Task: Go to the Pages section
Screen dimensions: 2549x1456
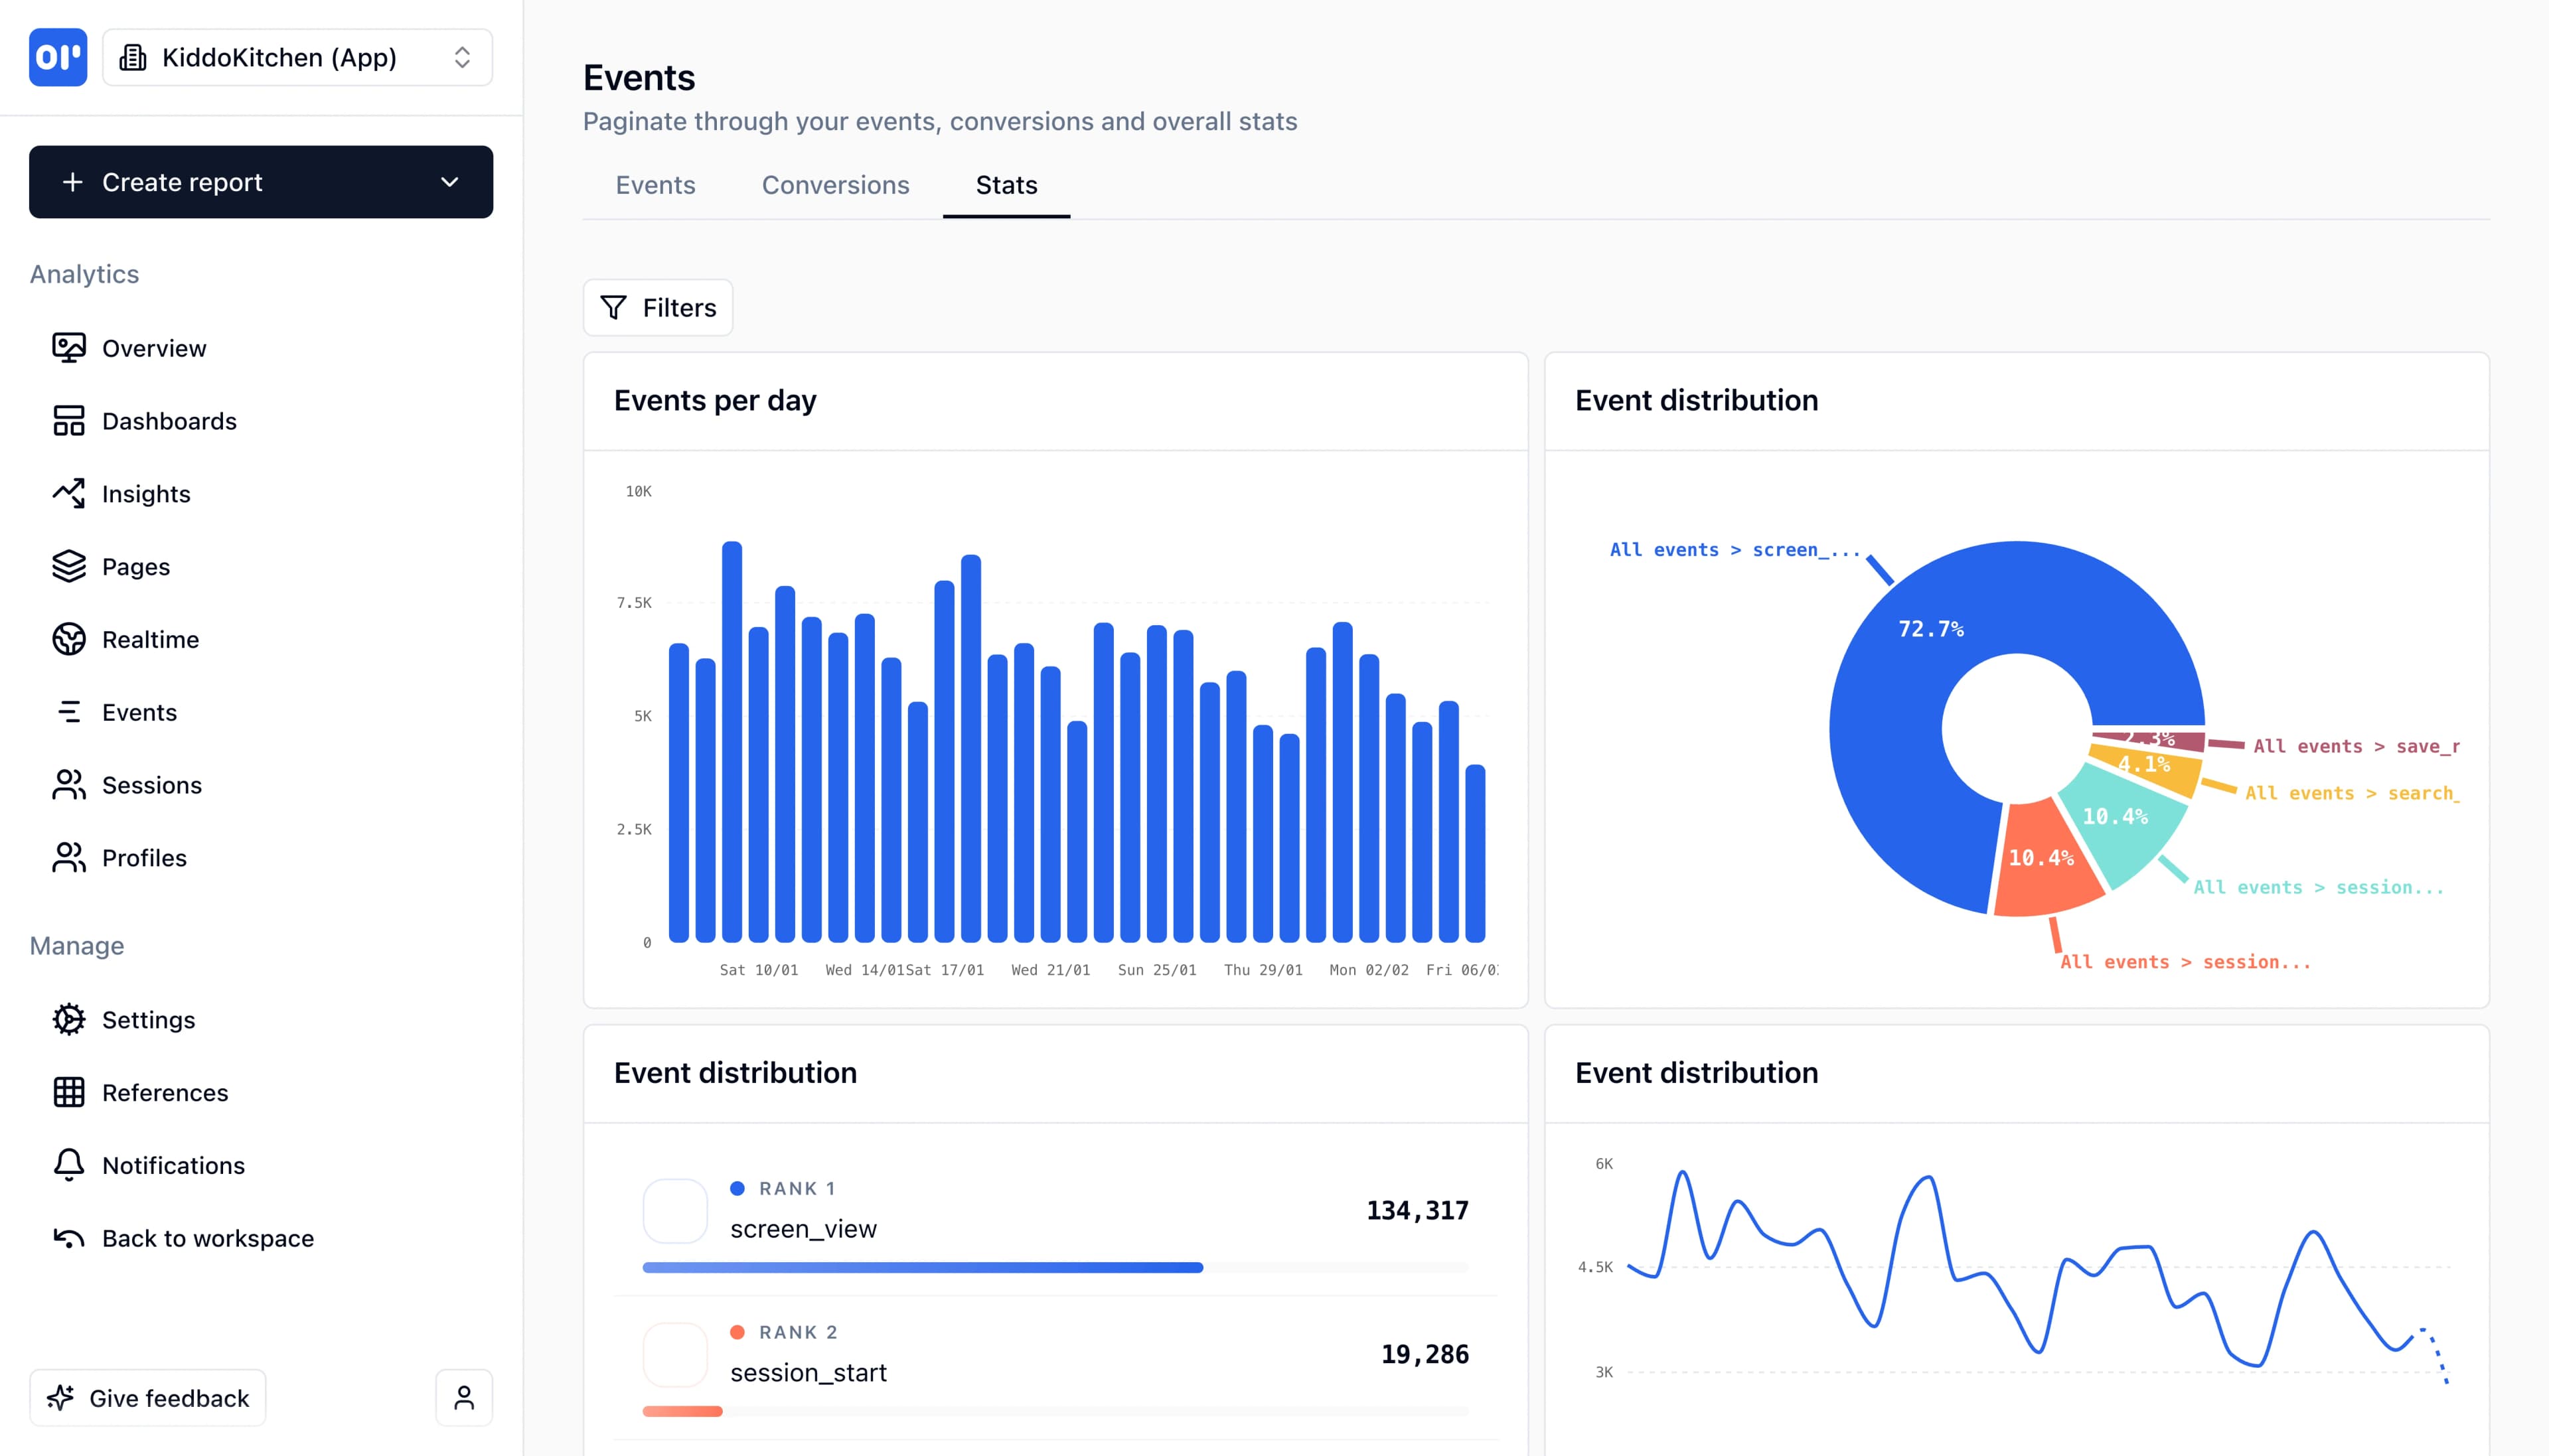Action: [136, 566]
